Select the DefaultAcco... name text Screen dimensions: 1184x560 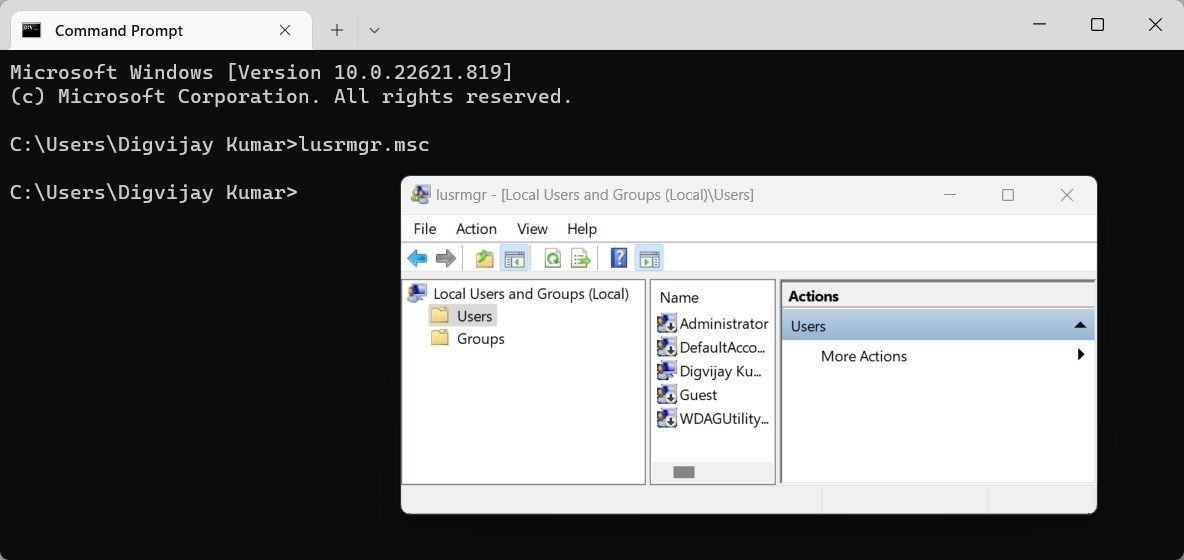[723, 348]
